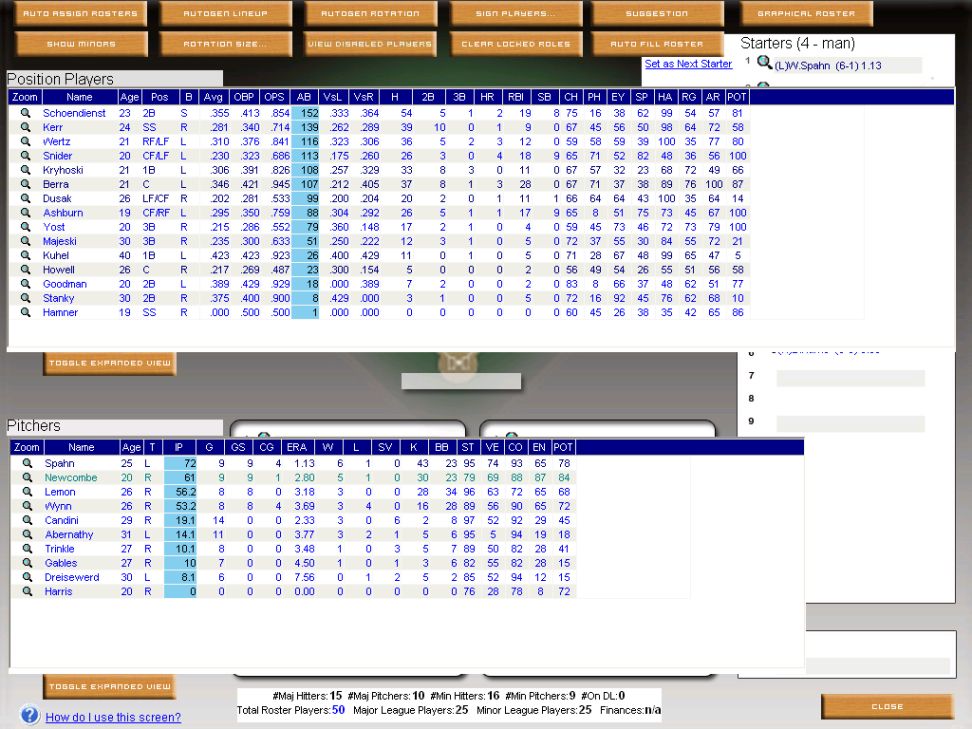Sort hitters by AB column header
Screen dimensions: 972x729
[304, 97]
